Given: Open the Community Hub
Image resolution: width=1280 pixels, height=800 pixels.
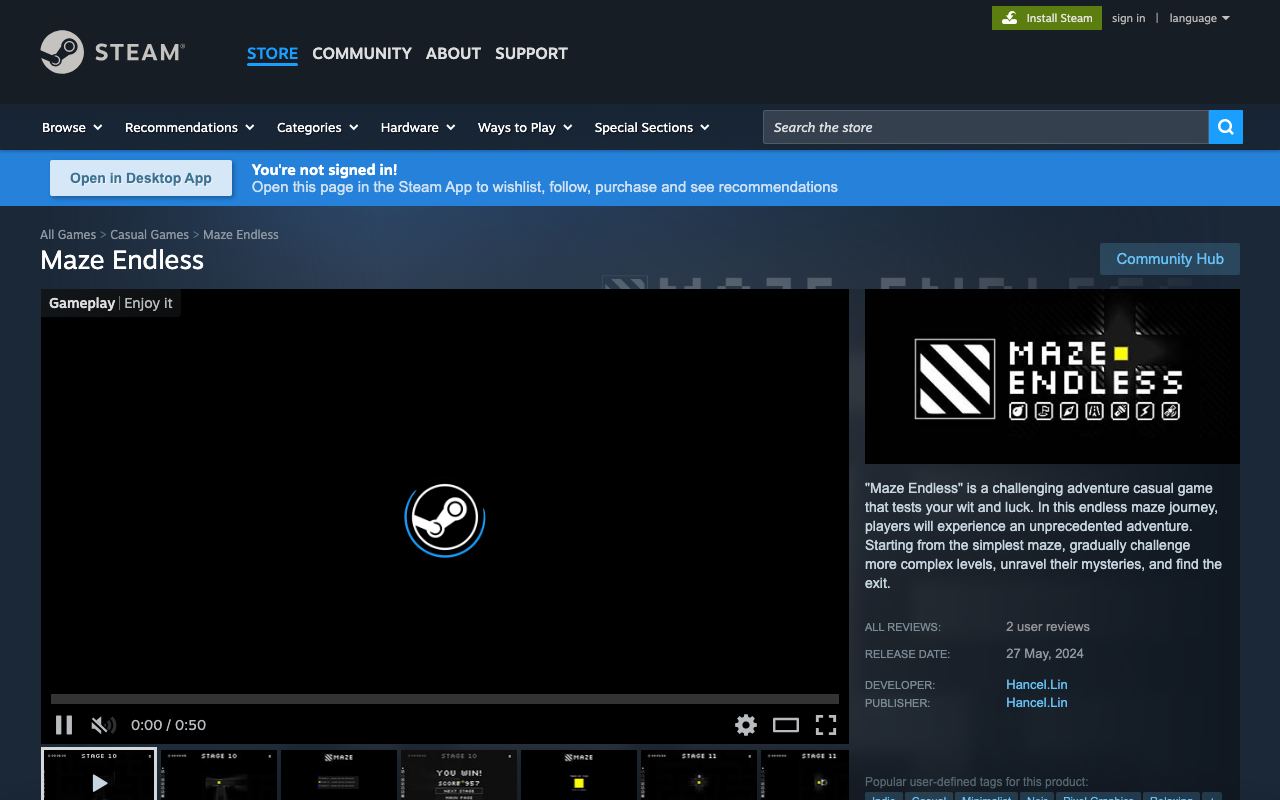Looking at the screenshot, I should pyautogui.click(x=1170, y=259).
